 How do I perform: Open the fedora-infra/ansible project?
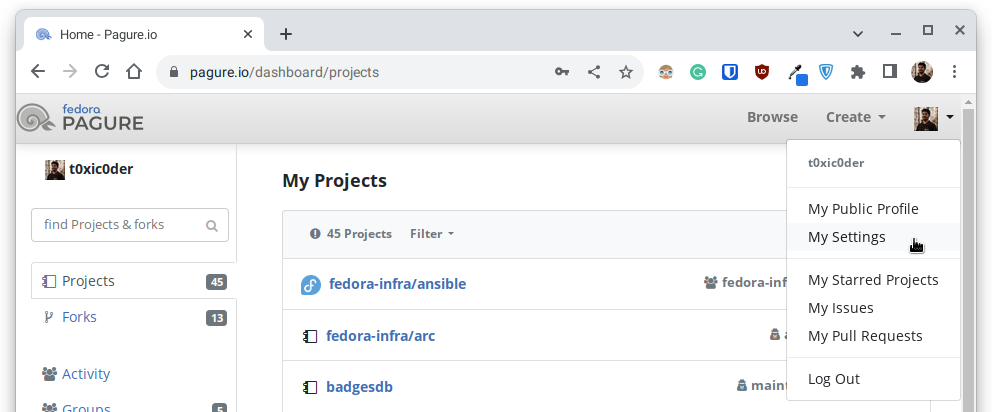(x=397, y=284)
